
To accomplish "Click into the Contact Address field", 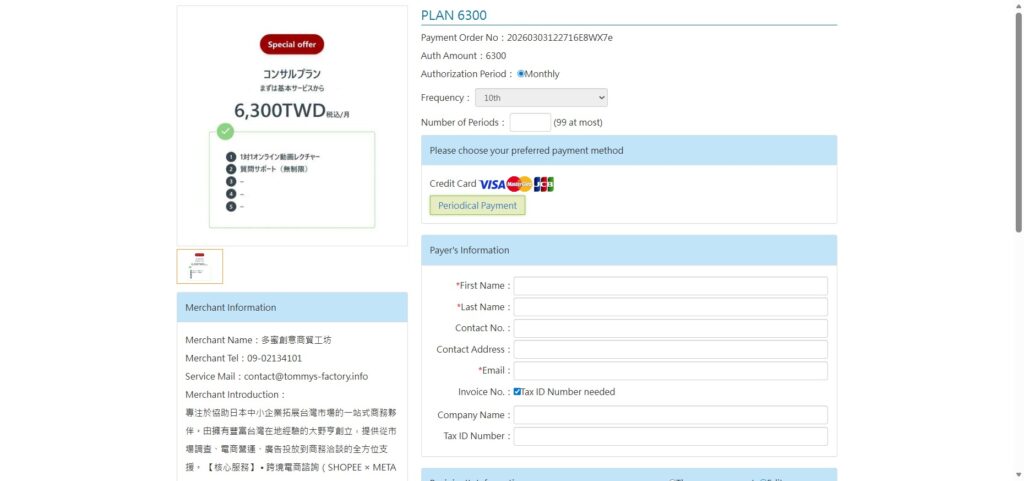I will point(670,350).
